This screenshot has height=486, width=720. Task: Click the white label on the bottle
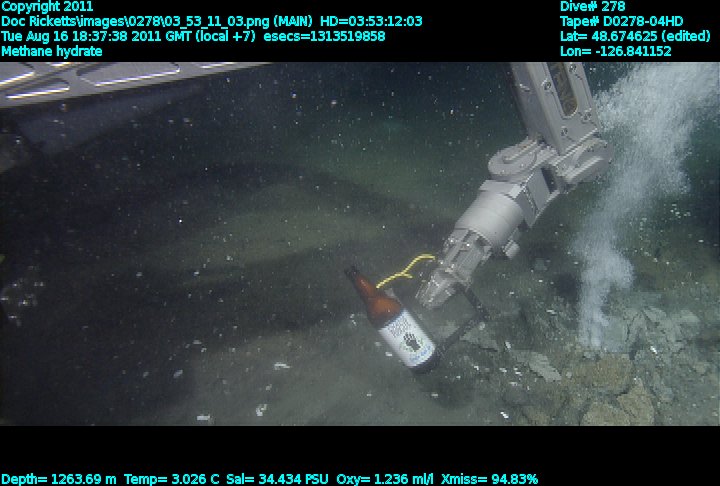coord(408,336)
